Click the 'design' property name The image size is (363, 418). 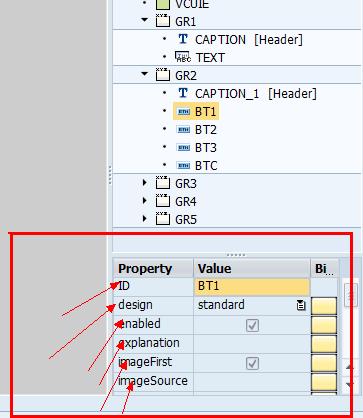(x=135, y=305)
